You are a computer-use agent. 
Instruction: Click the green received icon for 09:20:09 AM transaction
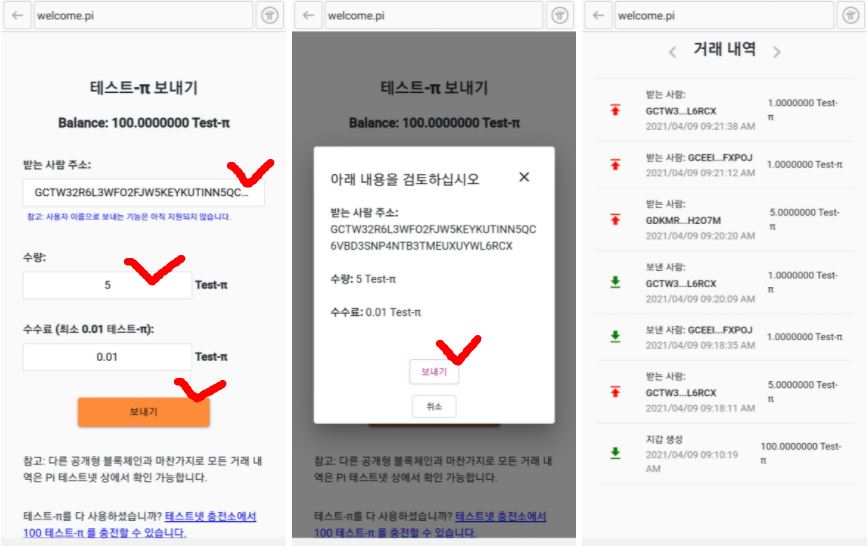click(615, 282)
